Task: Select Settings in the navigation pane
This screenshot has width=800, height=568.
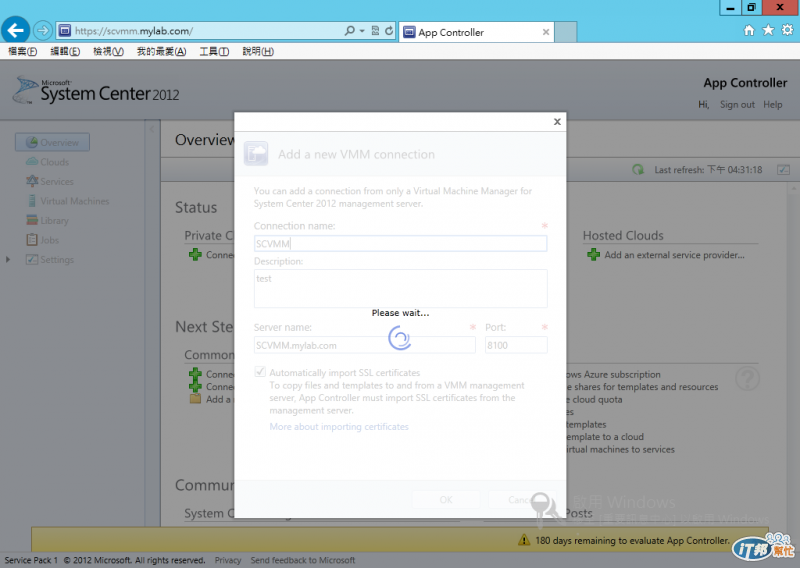Action: point(50,259)
